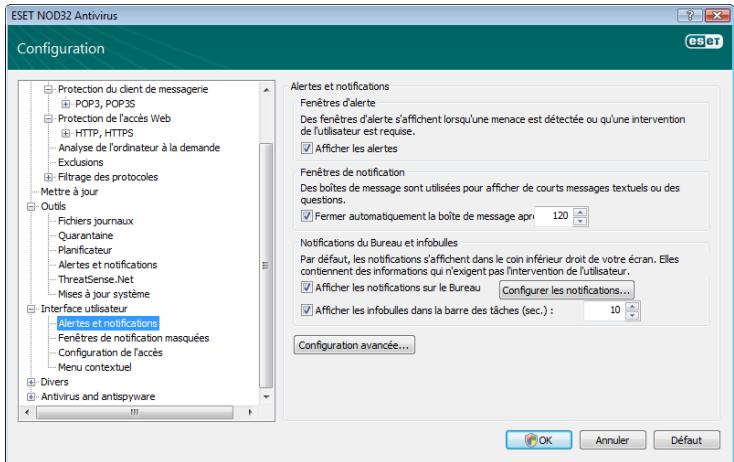734x462 pixels.
Task: Expand the HTTP, HTTPS node
Action: [x=66, y=133]
